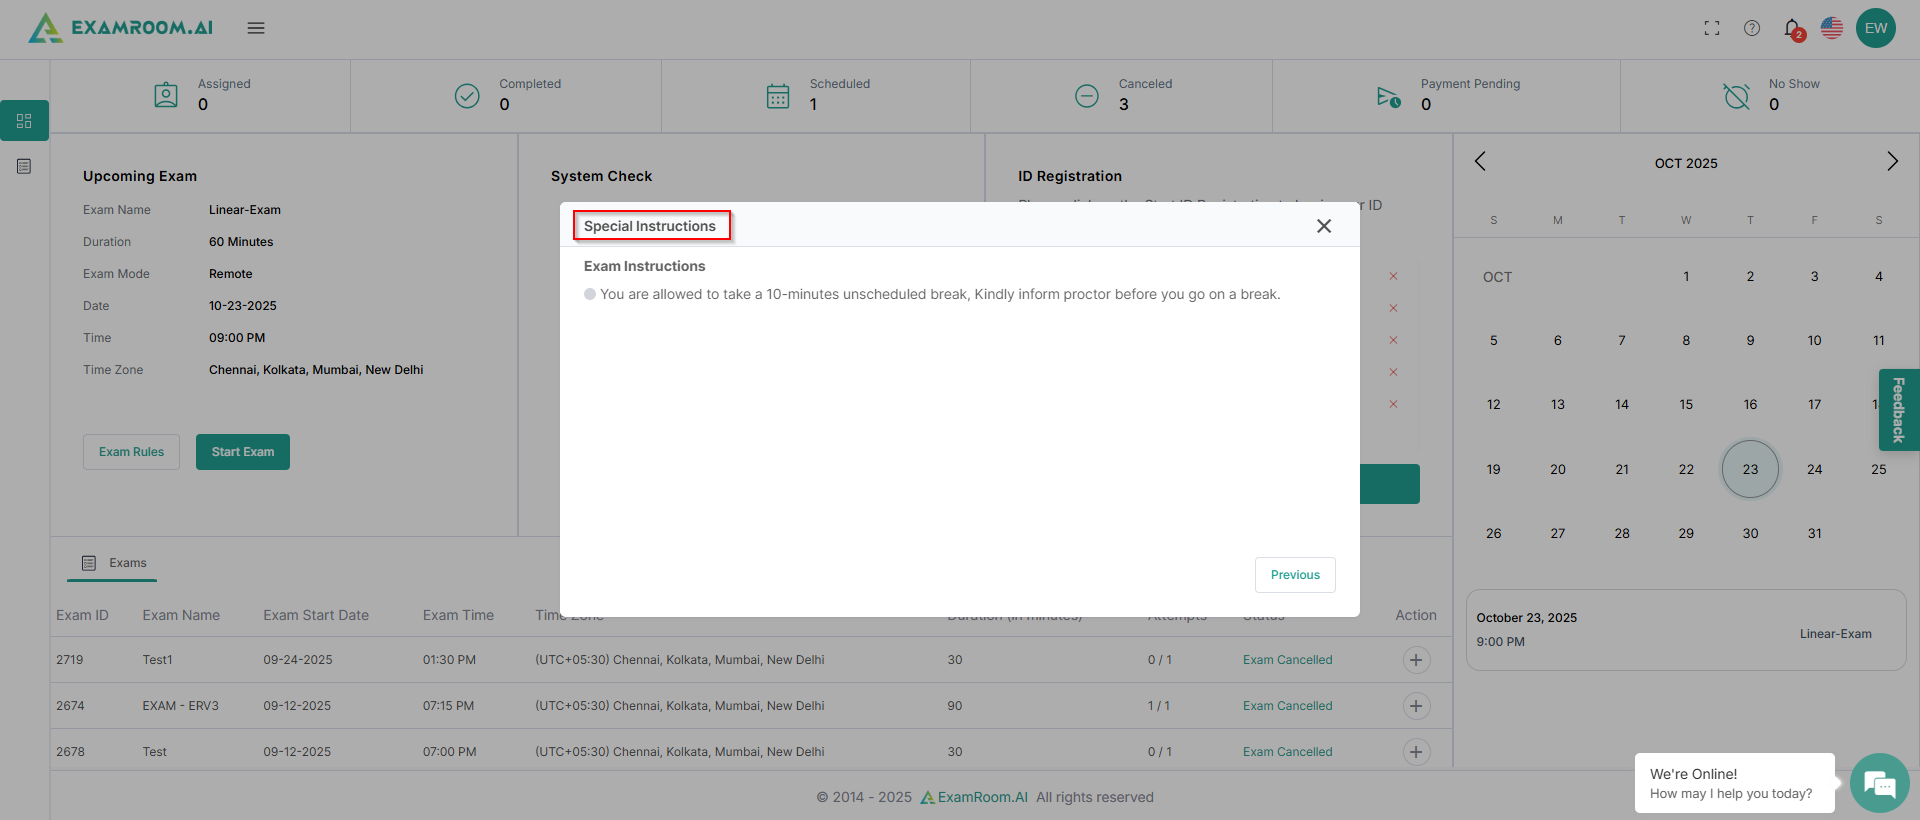Viewport: 1920px width, 820px height.
Task: Open the list view sidebar icon
Action: (25, 166)
